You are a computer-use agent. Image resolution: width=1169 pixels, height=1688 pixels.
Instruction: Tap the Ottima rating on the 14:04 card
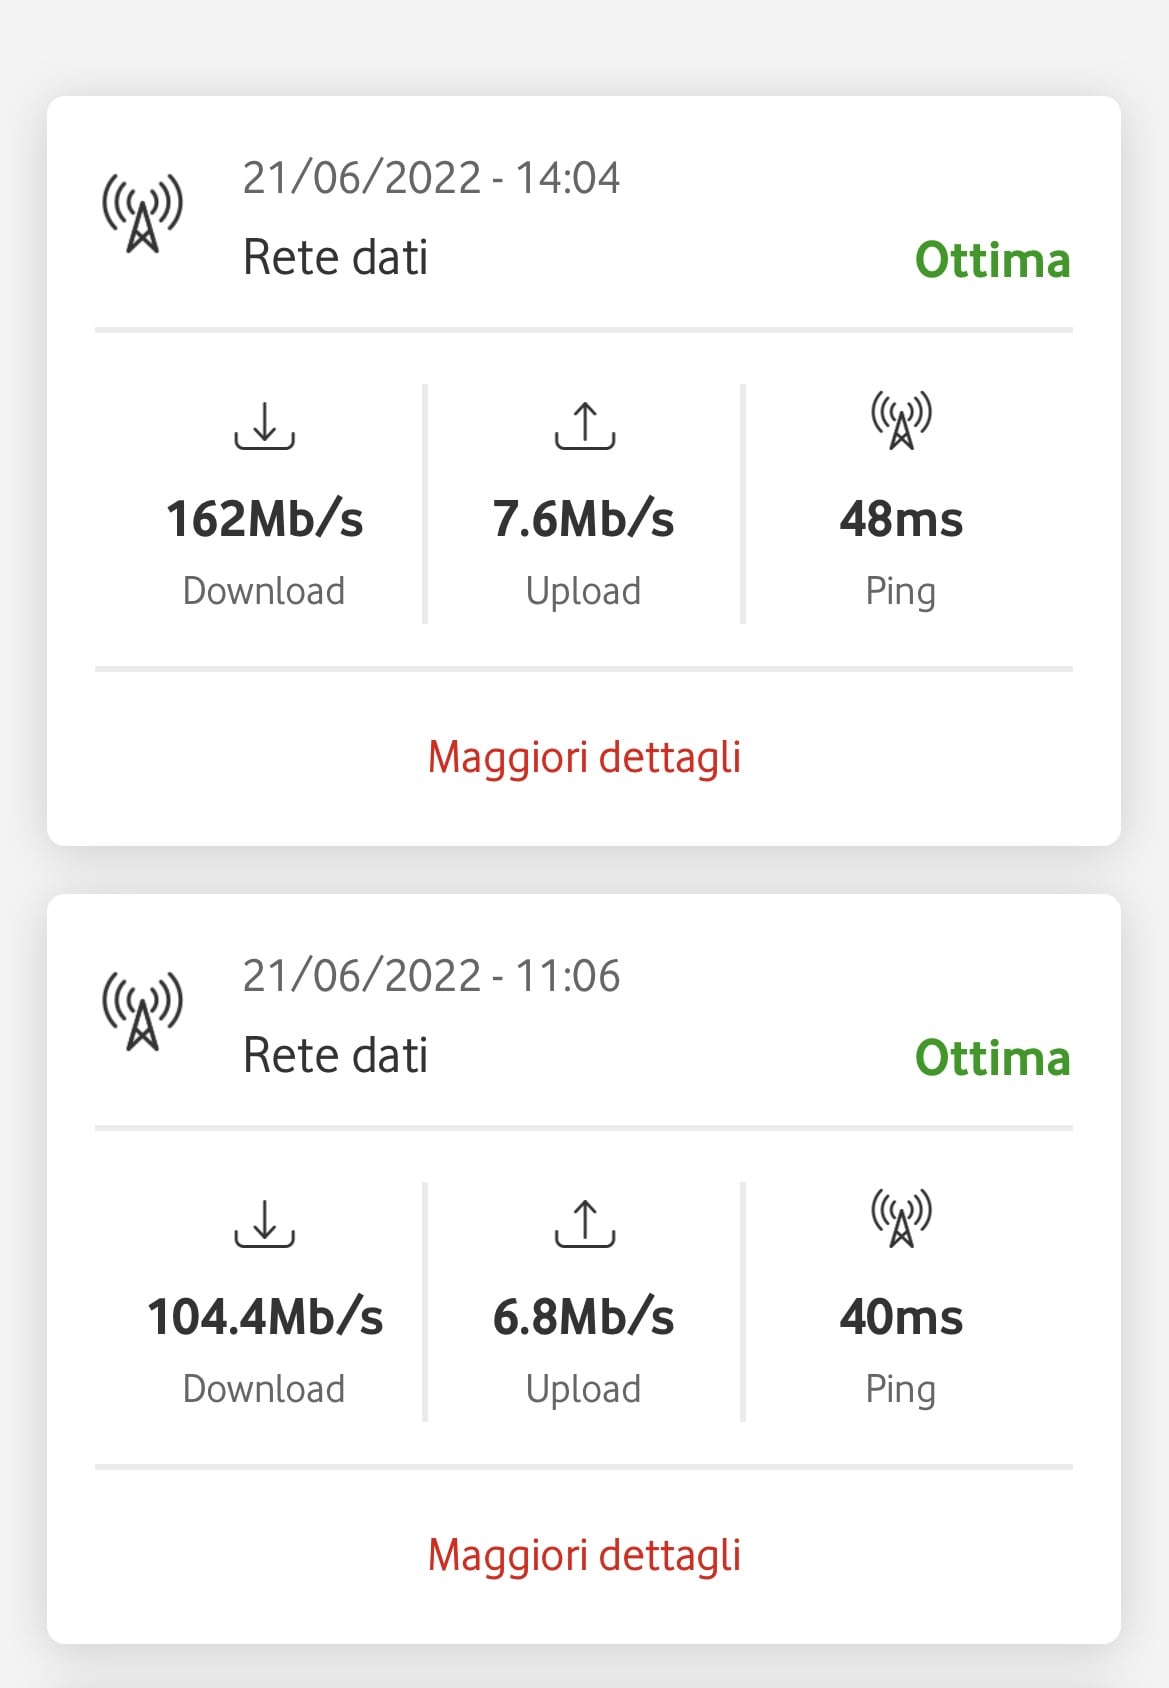(x=992, y=260)
